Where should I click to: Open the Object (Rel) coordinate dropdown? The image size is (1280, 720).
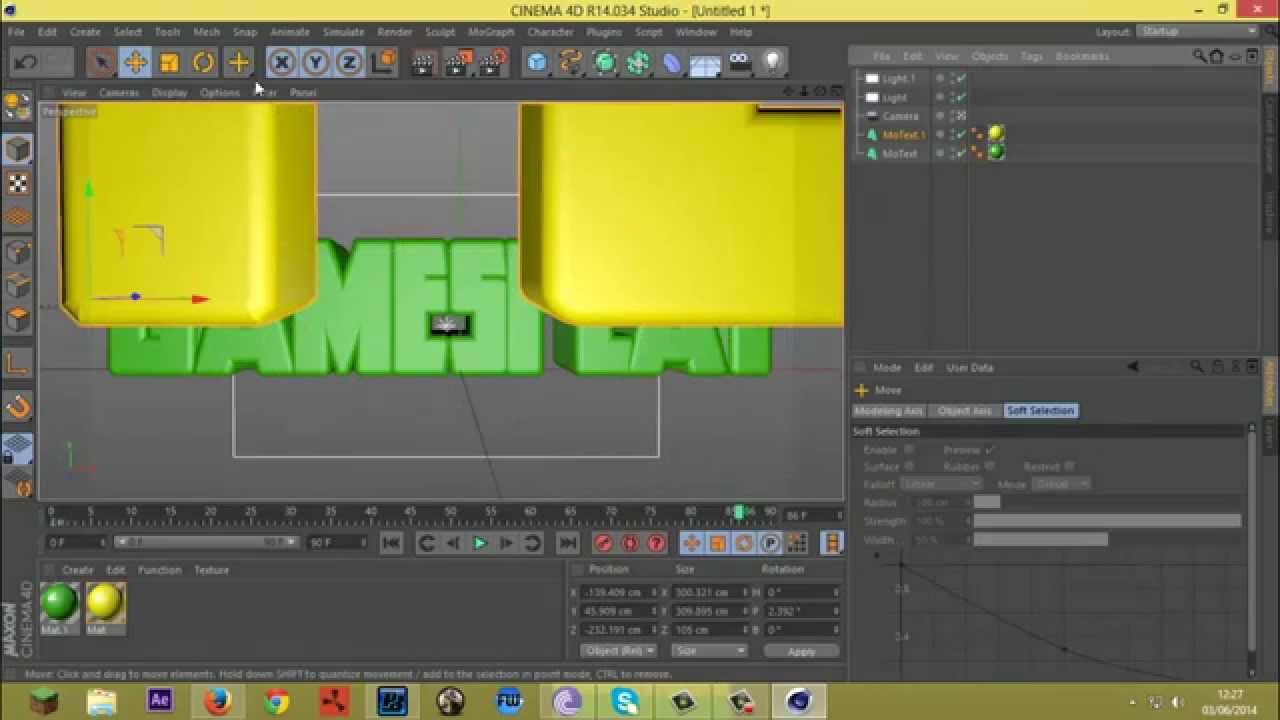[x=617, y=651]
